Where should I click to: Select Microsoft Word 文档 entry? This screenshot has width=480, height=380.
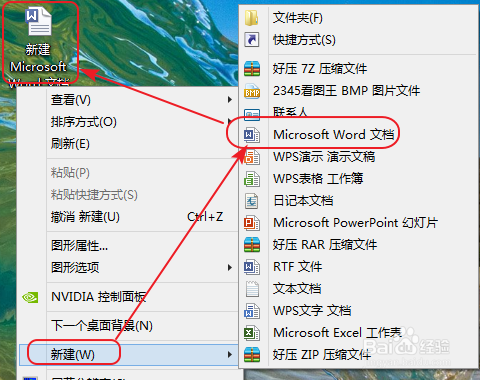(x=359, y=135)
